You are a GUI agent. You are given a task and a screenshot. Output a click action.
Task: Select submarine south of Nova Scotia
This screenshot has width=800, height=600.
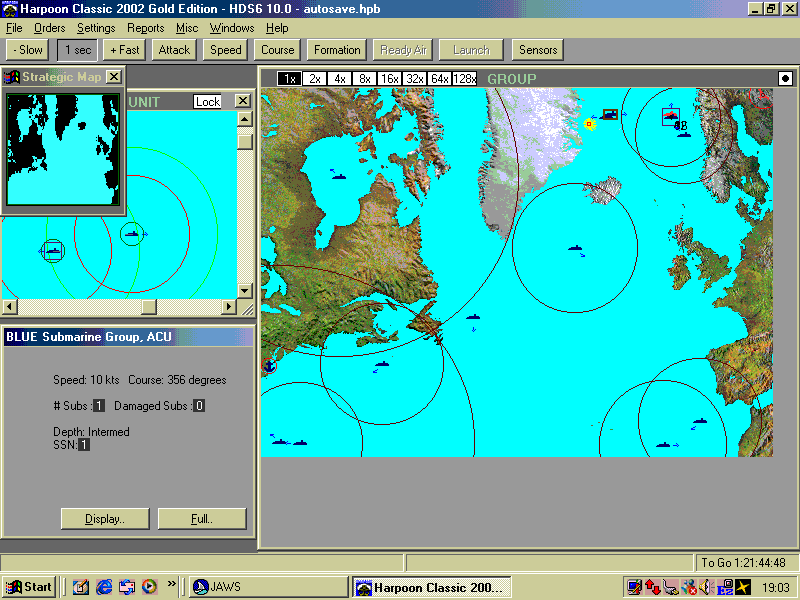click(382, 364)
